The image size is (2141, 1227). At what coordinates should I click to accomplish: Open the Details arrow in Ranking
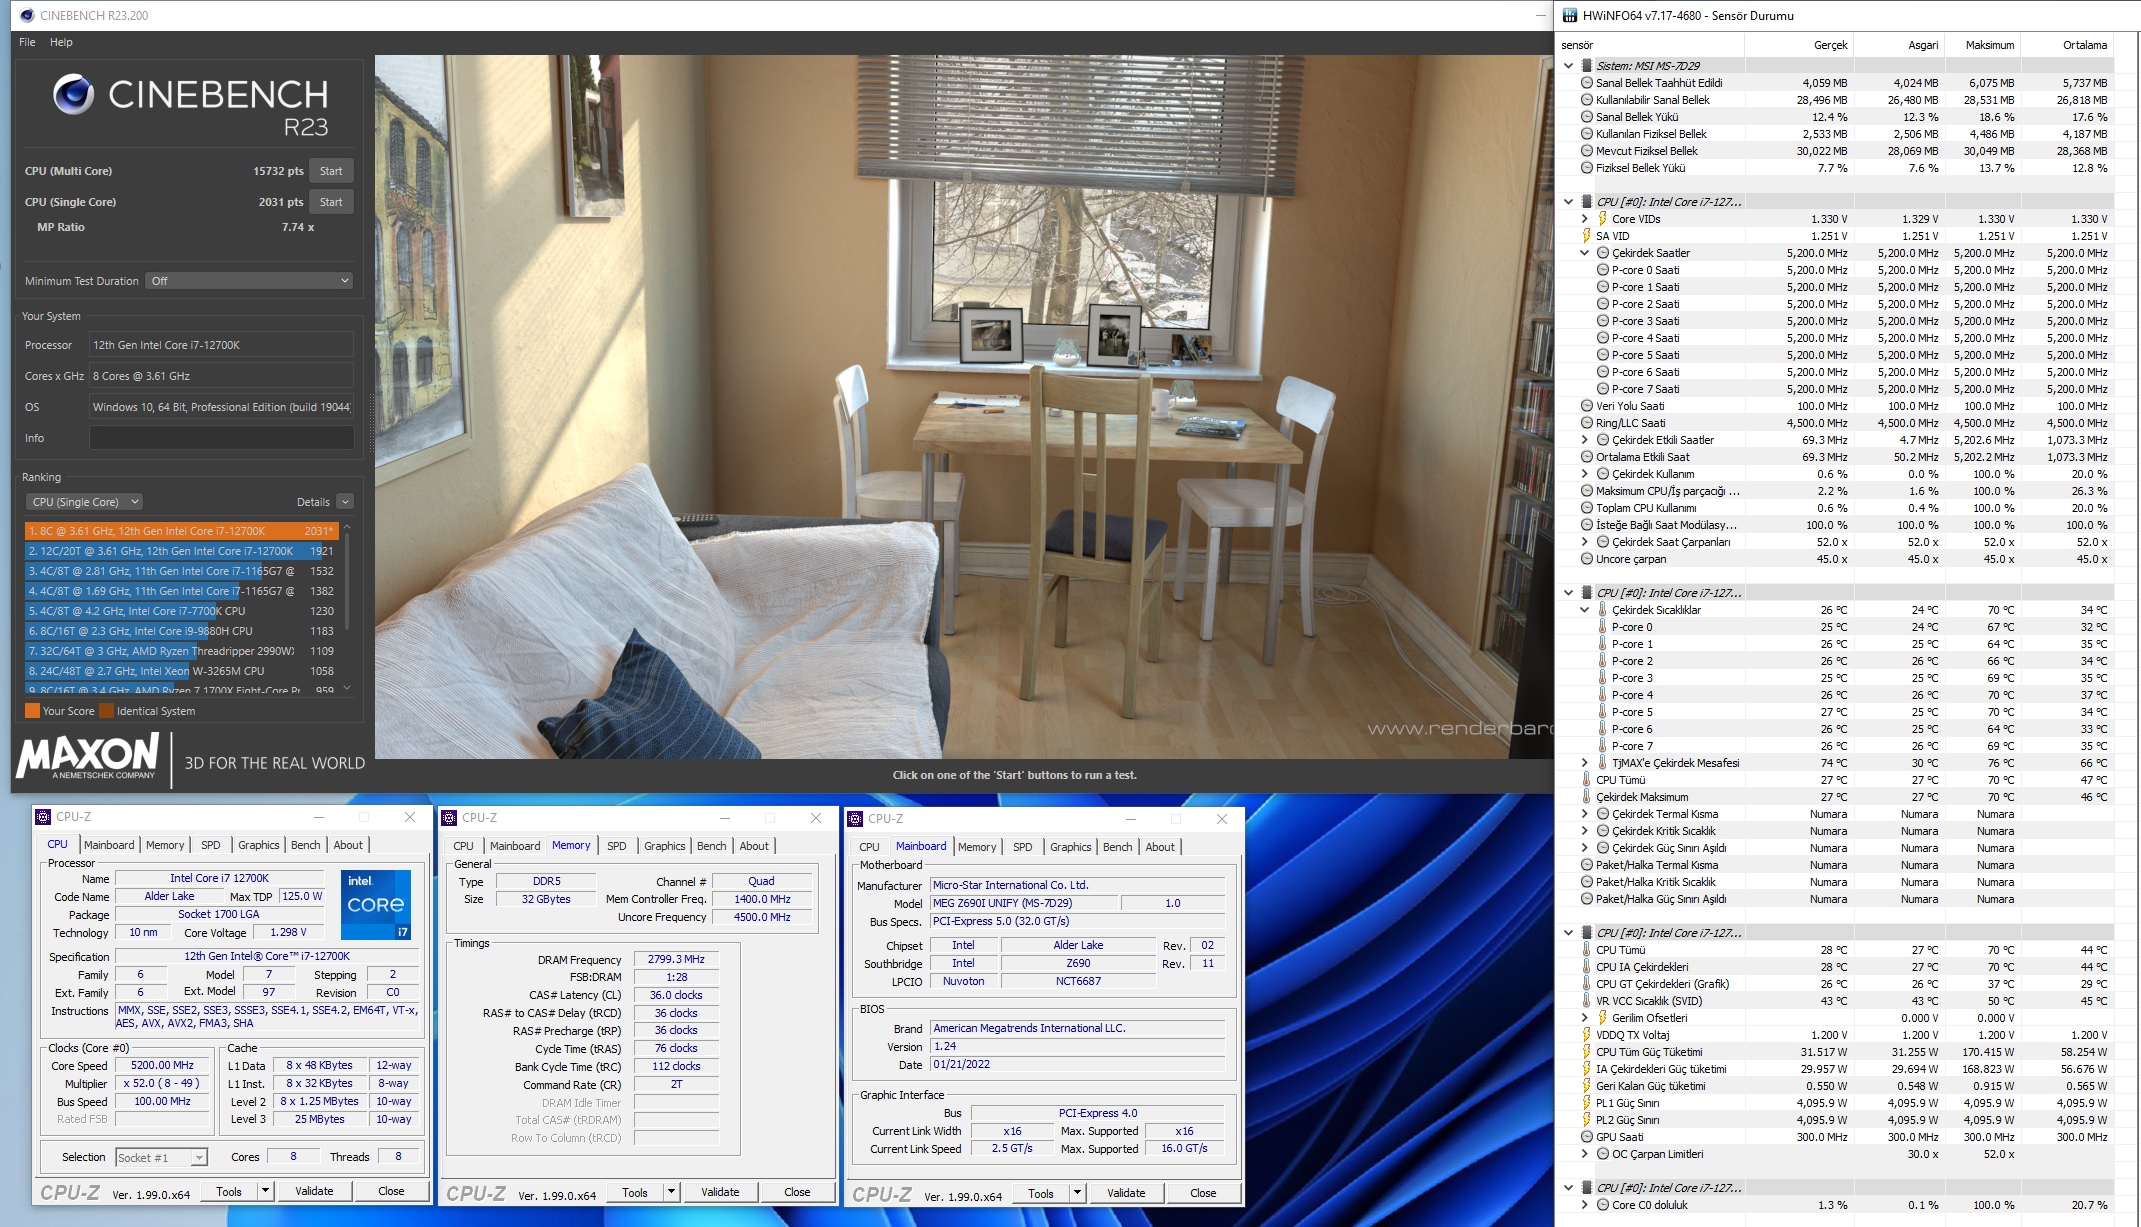point(345,502)
